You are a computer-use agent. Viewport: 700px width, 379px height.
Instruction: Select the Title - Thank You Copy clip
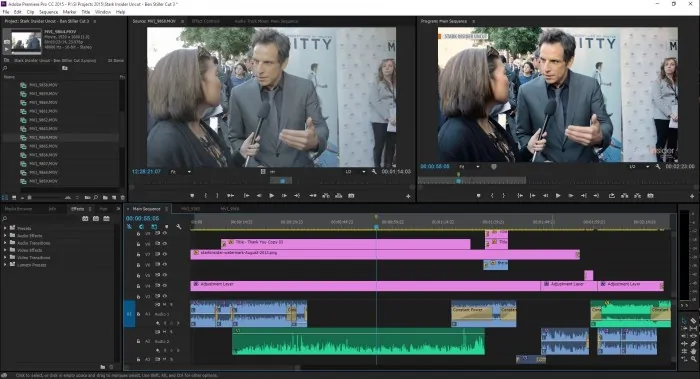346,244
